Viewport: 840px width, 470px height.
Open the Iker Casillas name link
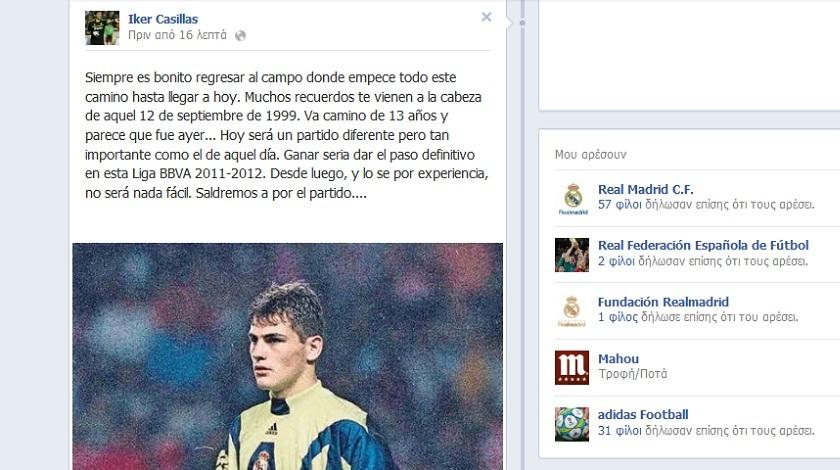(x=163, y=19)
